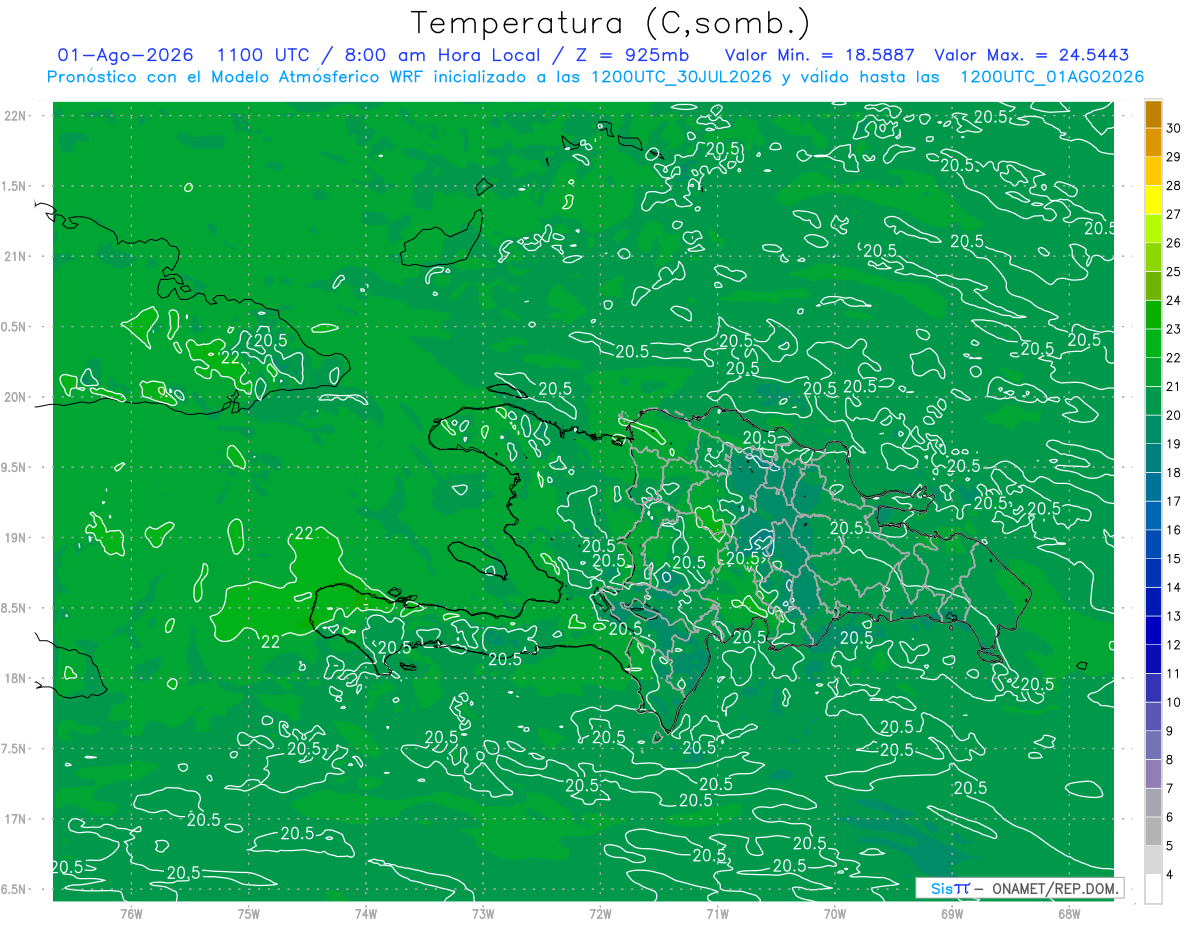Click the '30' value on color scale
The width and height of the screenshot is (1200, 927).
(1174, 128)
